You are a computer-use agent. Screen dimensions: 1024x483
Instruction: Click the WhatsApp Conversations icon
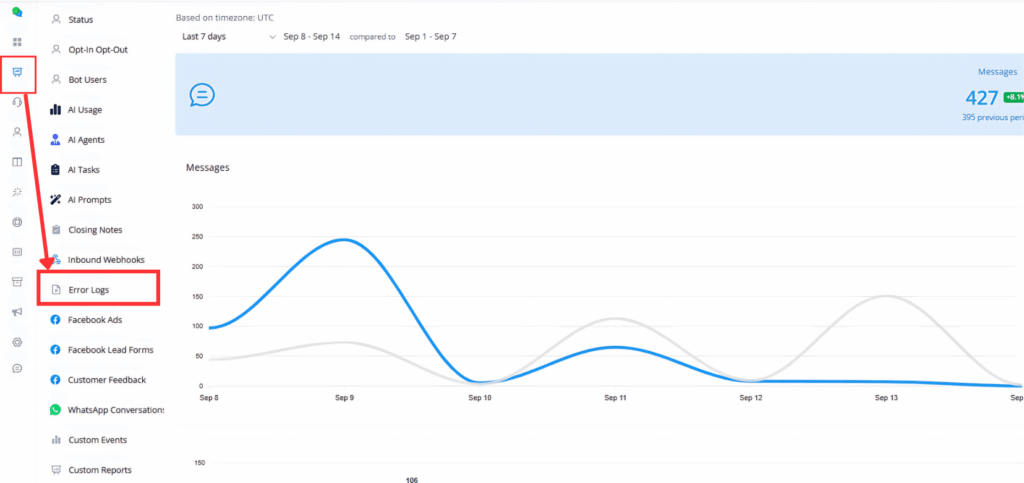point(56,410)
